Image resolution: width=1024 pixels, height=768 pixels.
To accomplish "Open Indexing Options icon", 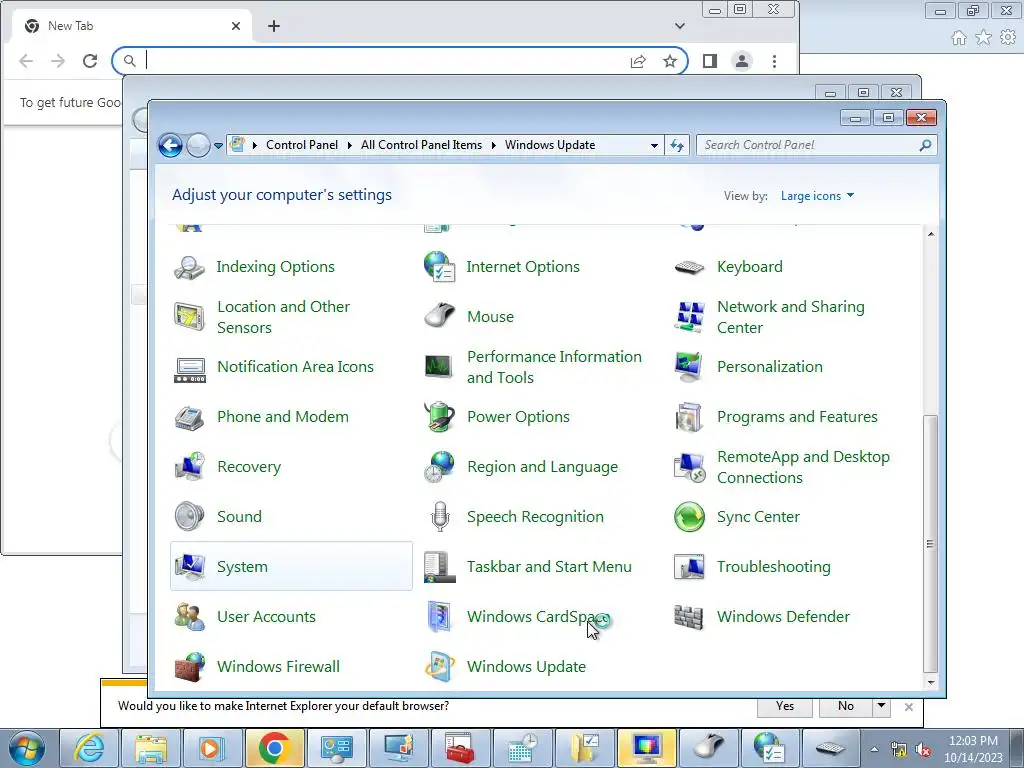I will coord(189,267).
